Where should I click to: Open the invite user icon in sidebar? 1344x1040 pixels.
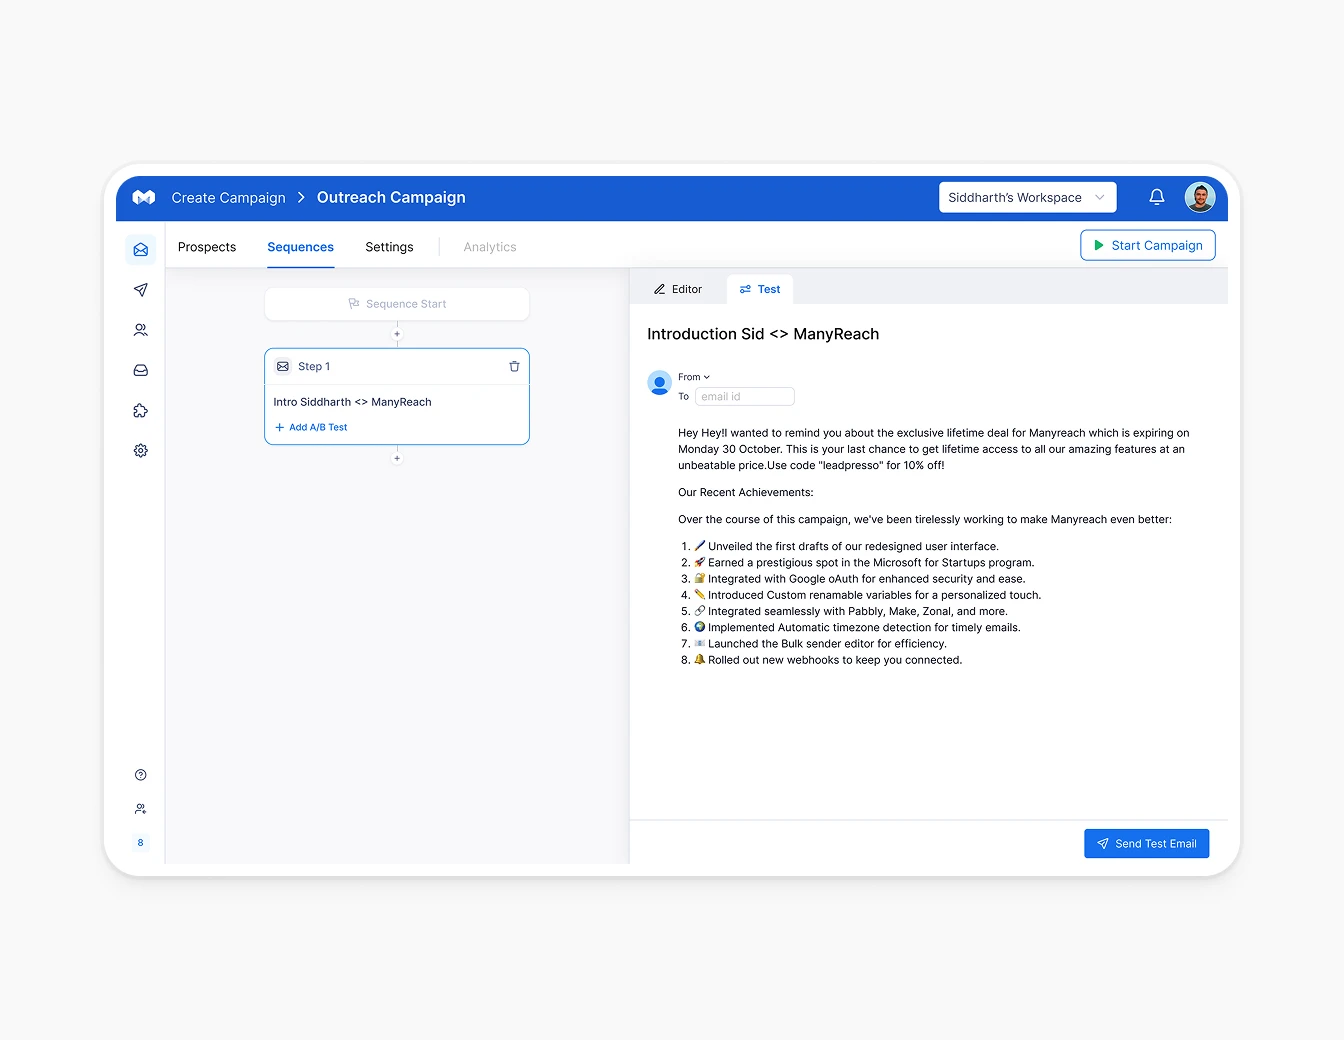click(x=140, y=808)
